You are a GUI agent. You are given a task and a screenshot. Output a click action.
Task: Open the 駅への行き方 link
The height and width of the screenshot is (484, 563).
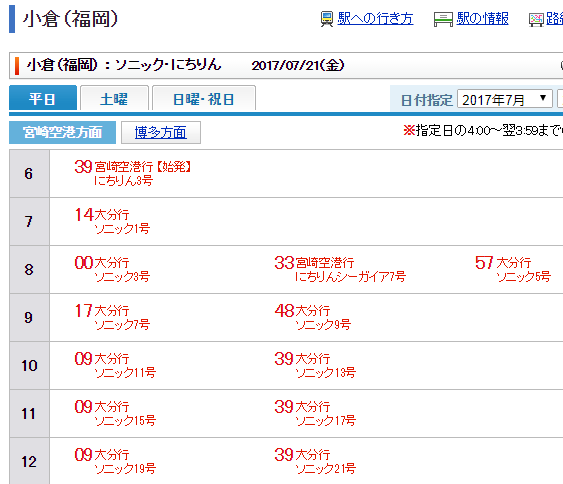(x=375, y=18)
